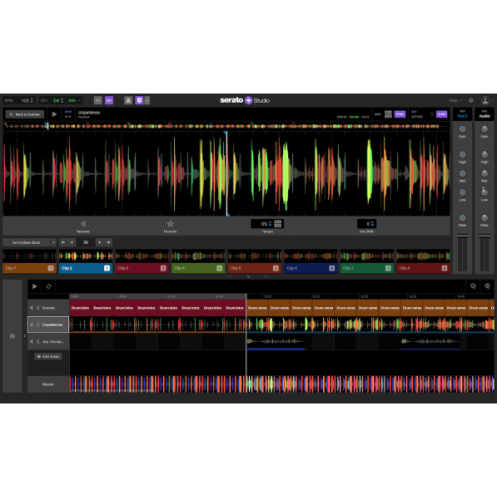Image resolution: width=497 pixels, height=497 pixels.
Task: Toggle the loop/stretch mode icon beside sample name
Action: point(68,114)
